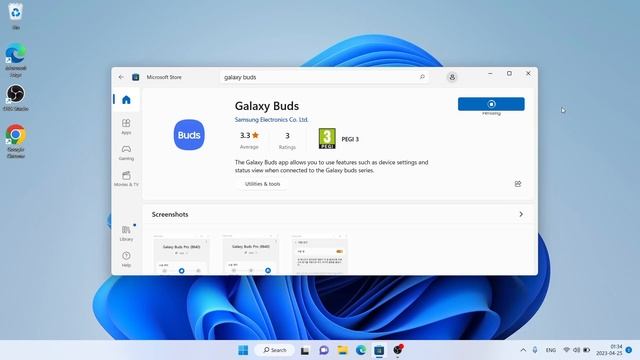Open the network Wi-Fi tray icon
This screenshot has width=640, height=360.
click(567, 350)
